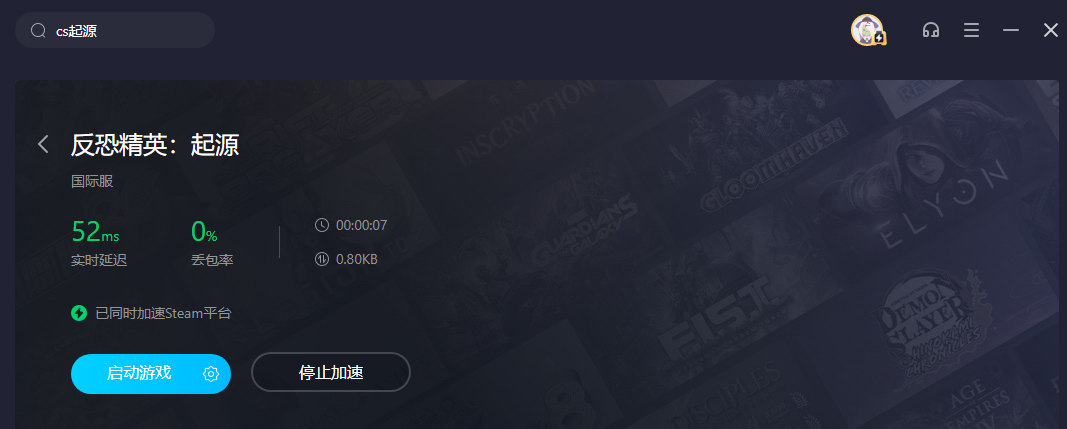Click the 反恐精英：起源 game title

pyautogui.click(x=154, y=144)
